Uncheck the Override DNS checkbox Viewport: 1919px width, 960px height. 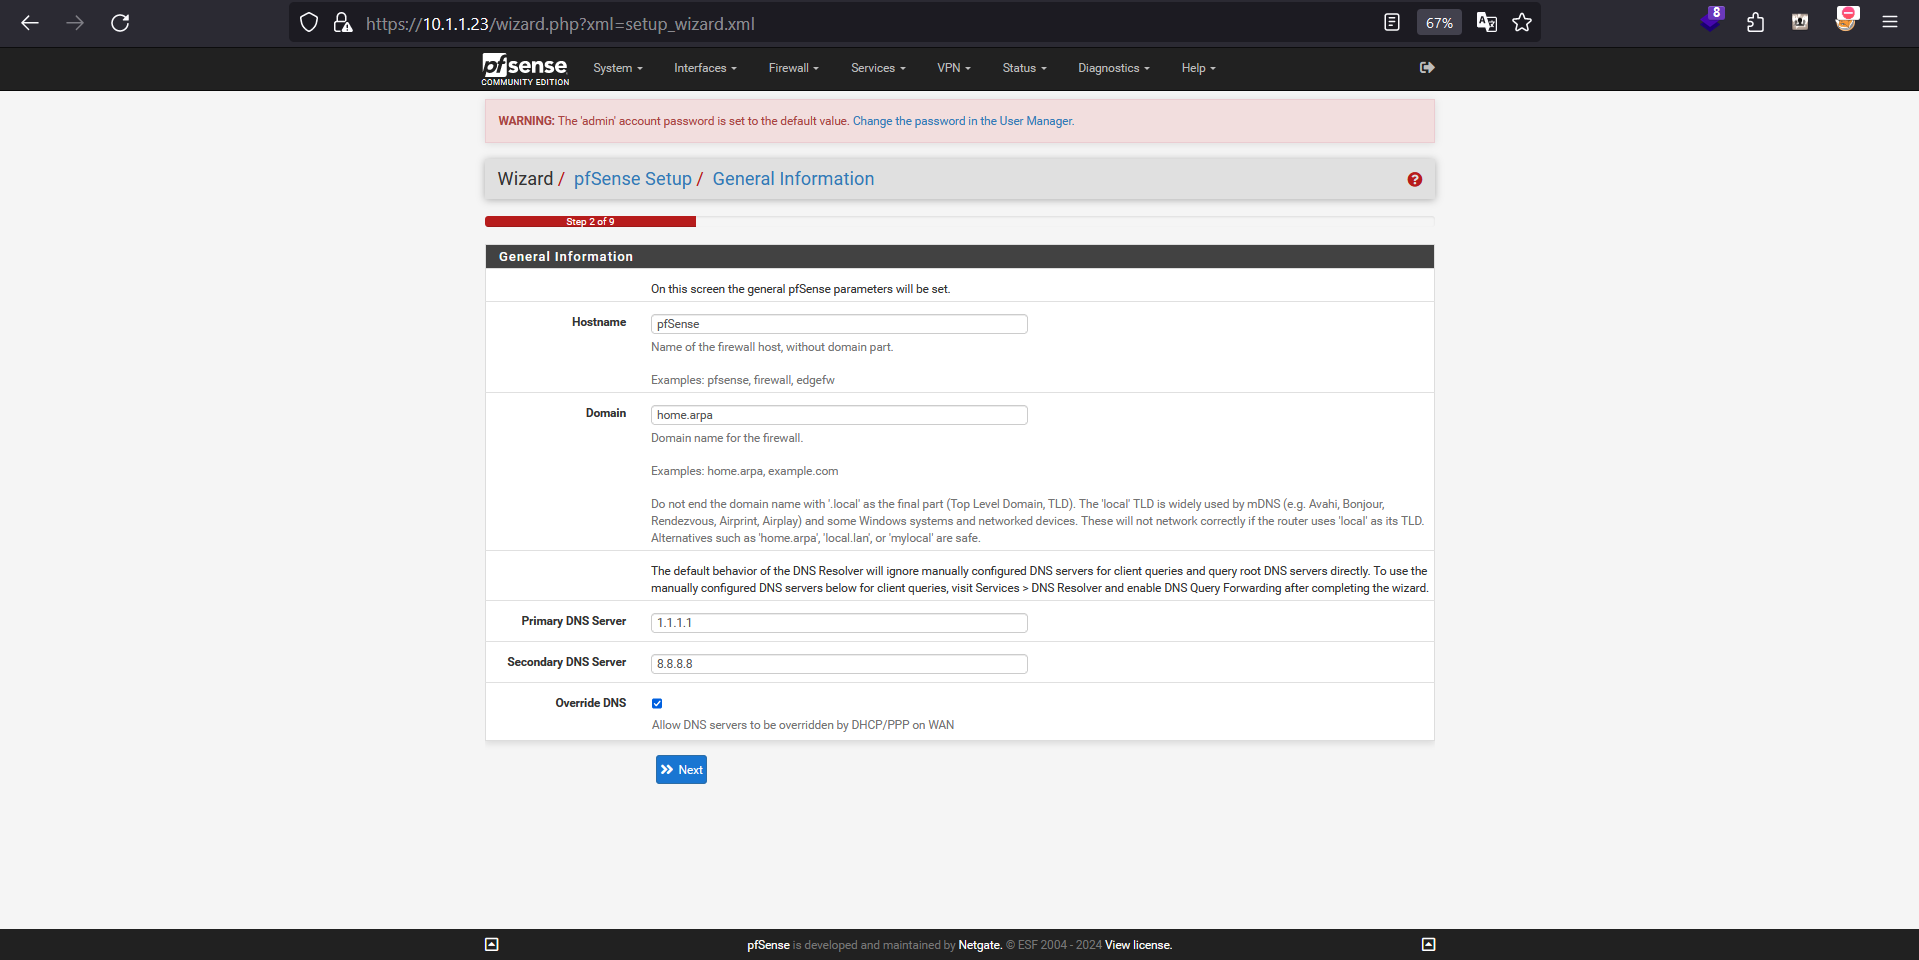657,703
